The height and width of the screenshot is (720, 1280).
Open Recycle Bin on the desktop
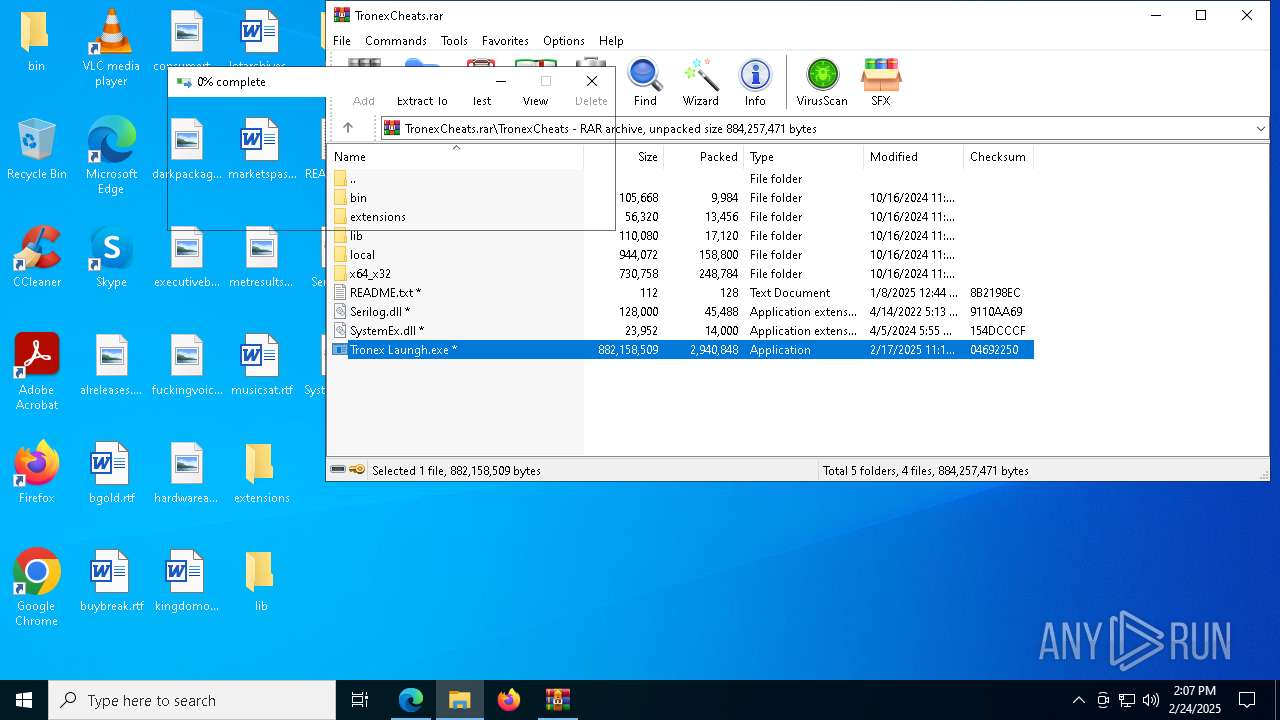tap(37, 148)
